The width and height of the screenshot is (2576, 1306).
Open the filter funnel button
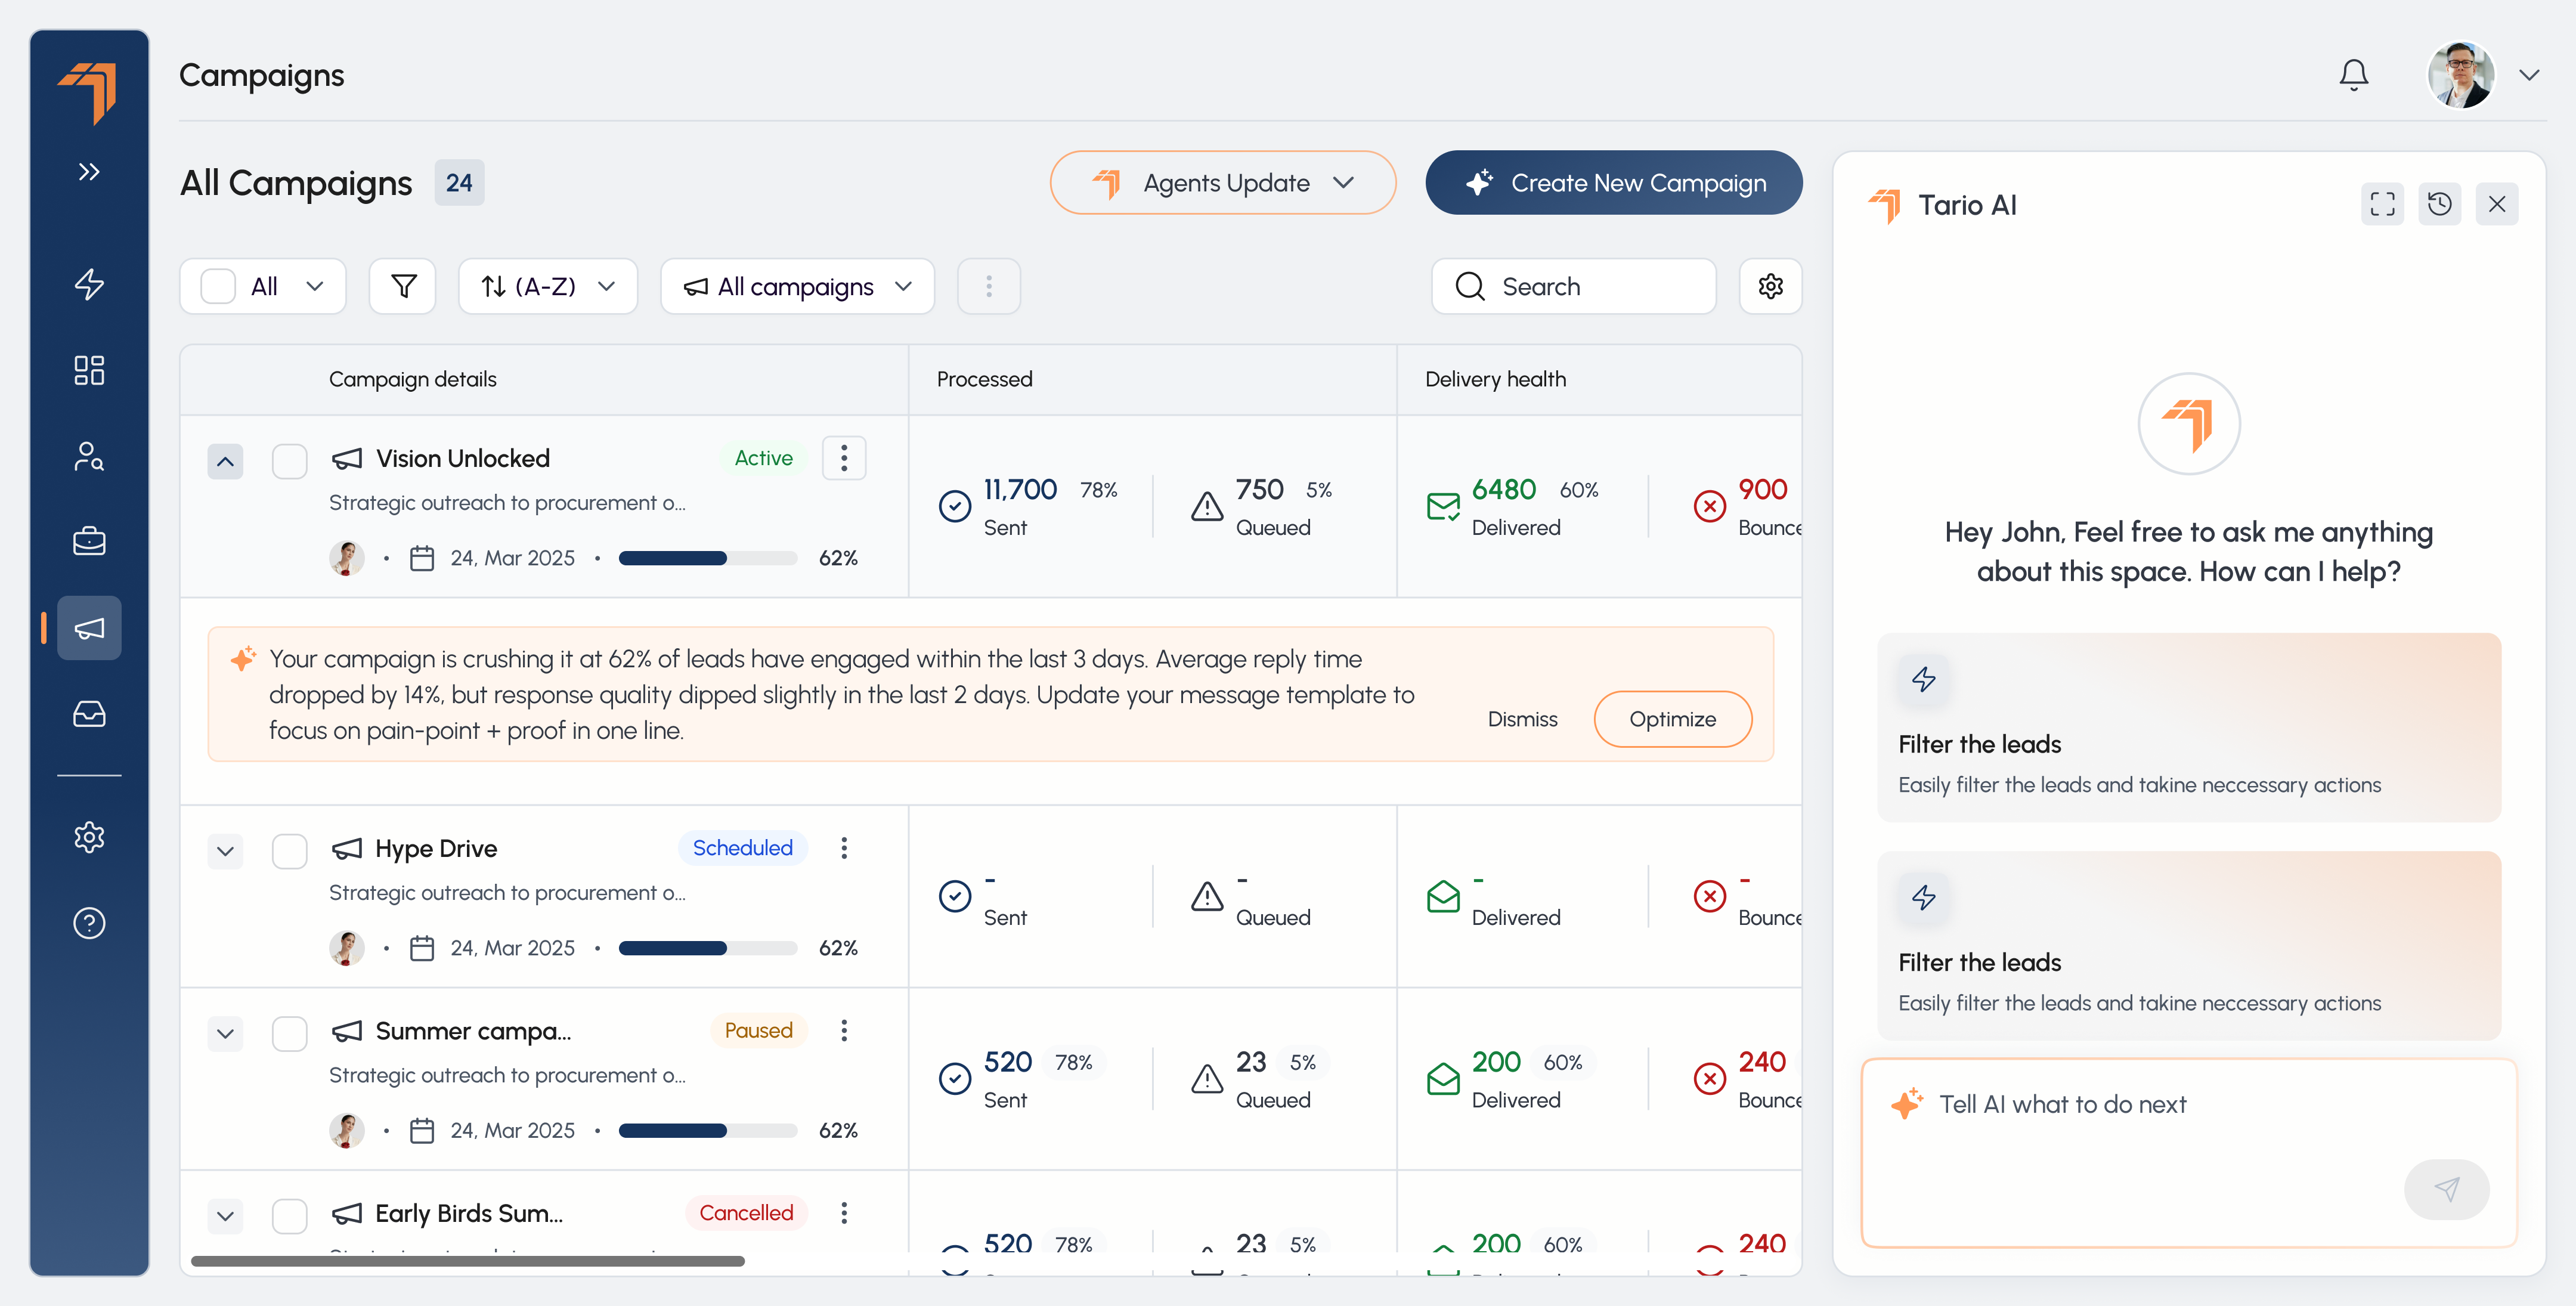tap(403, 286)
